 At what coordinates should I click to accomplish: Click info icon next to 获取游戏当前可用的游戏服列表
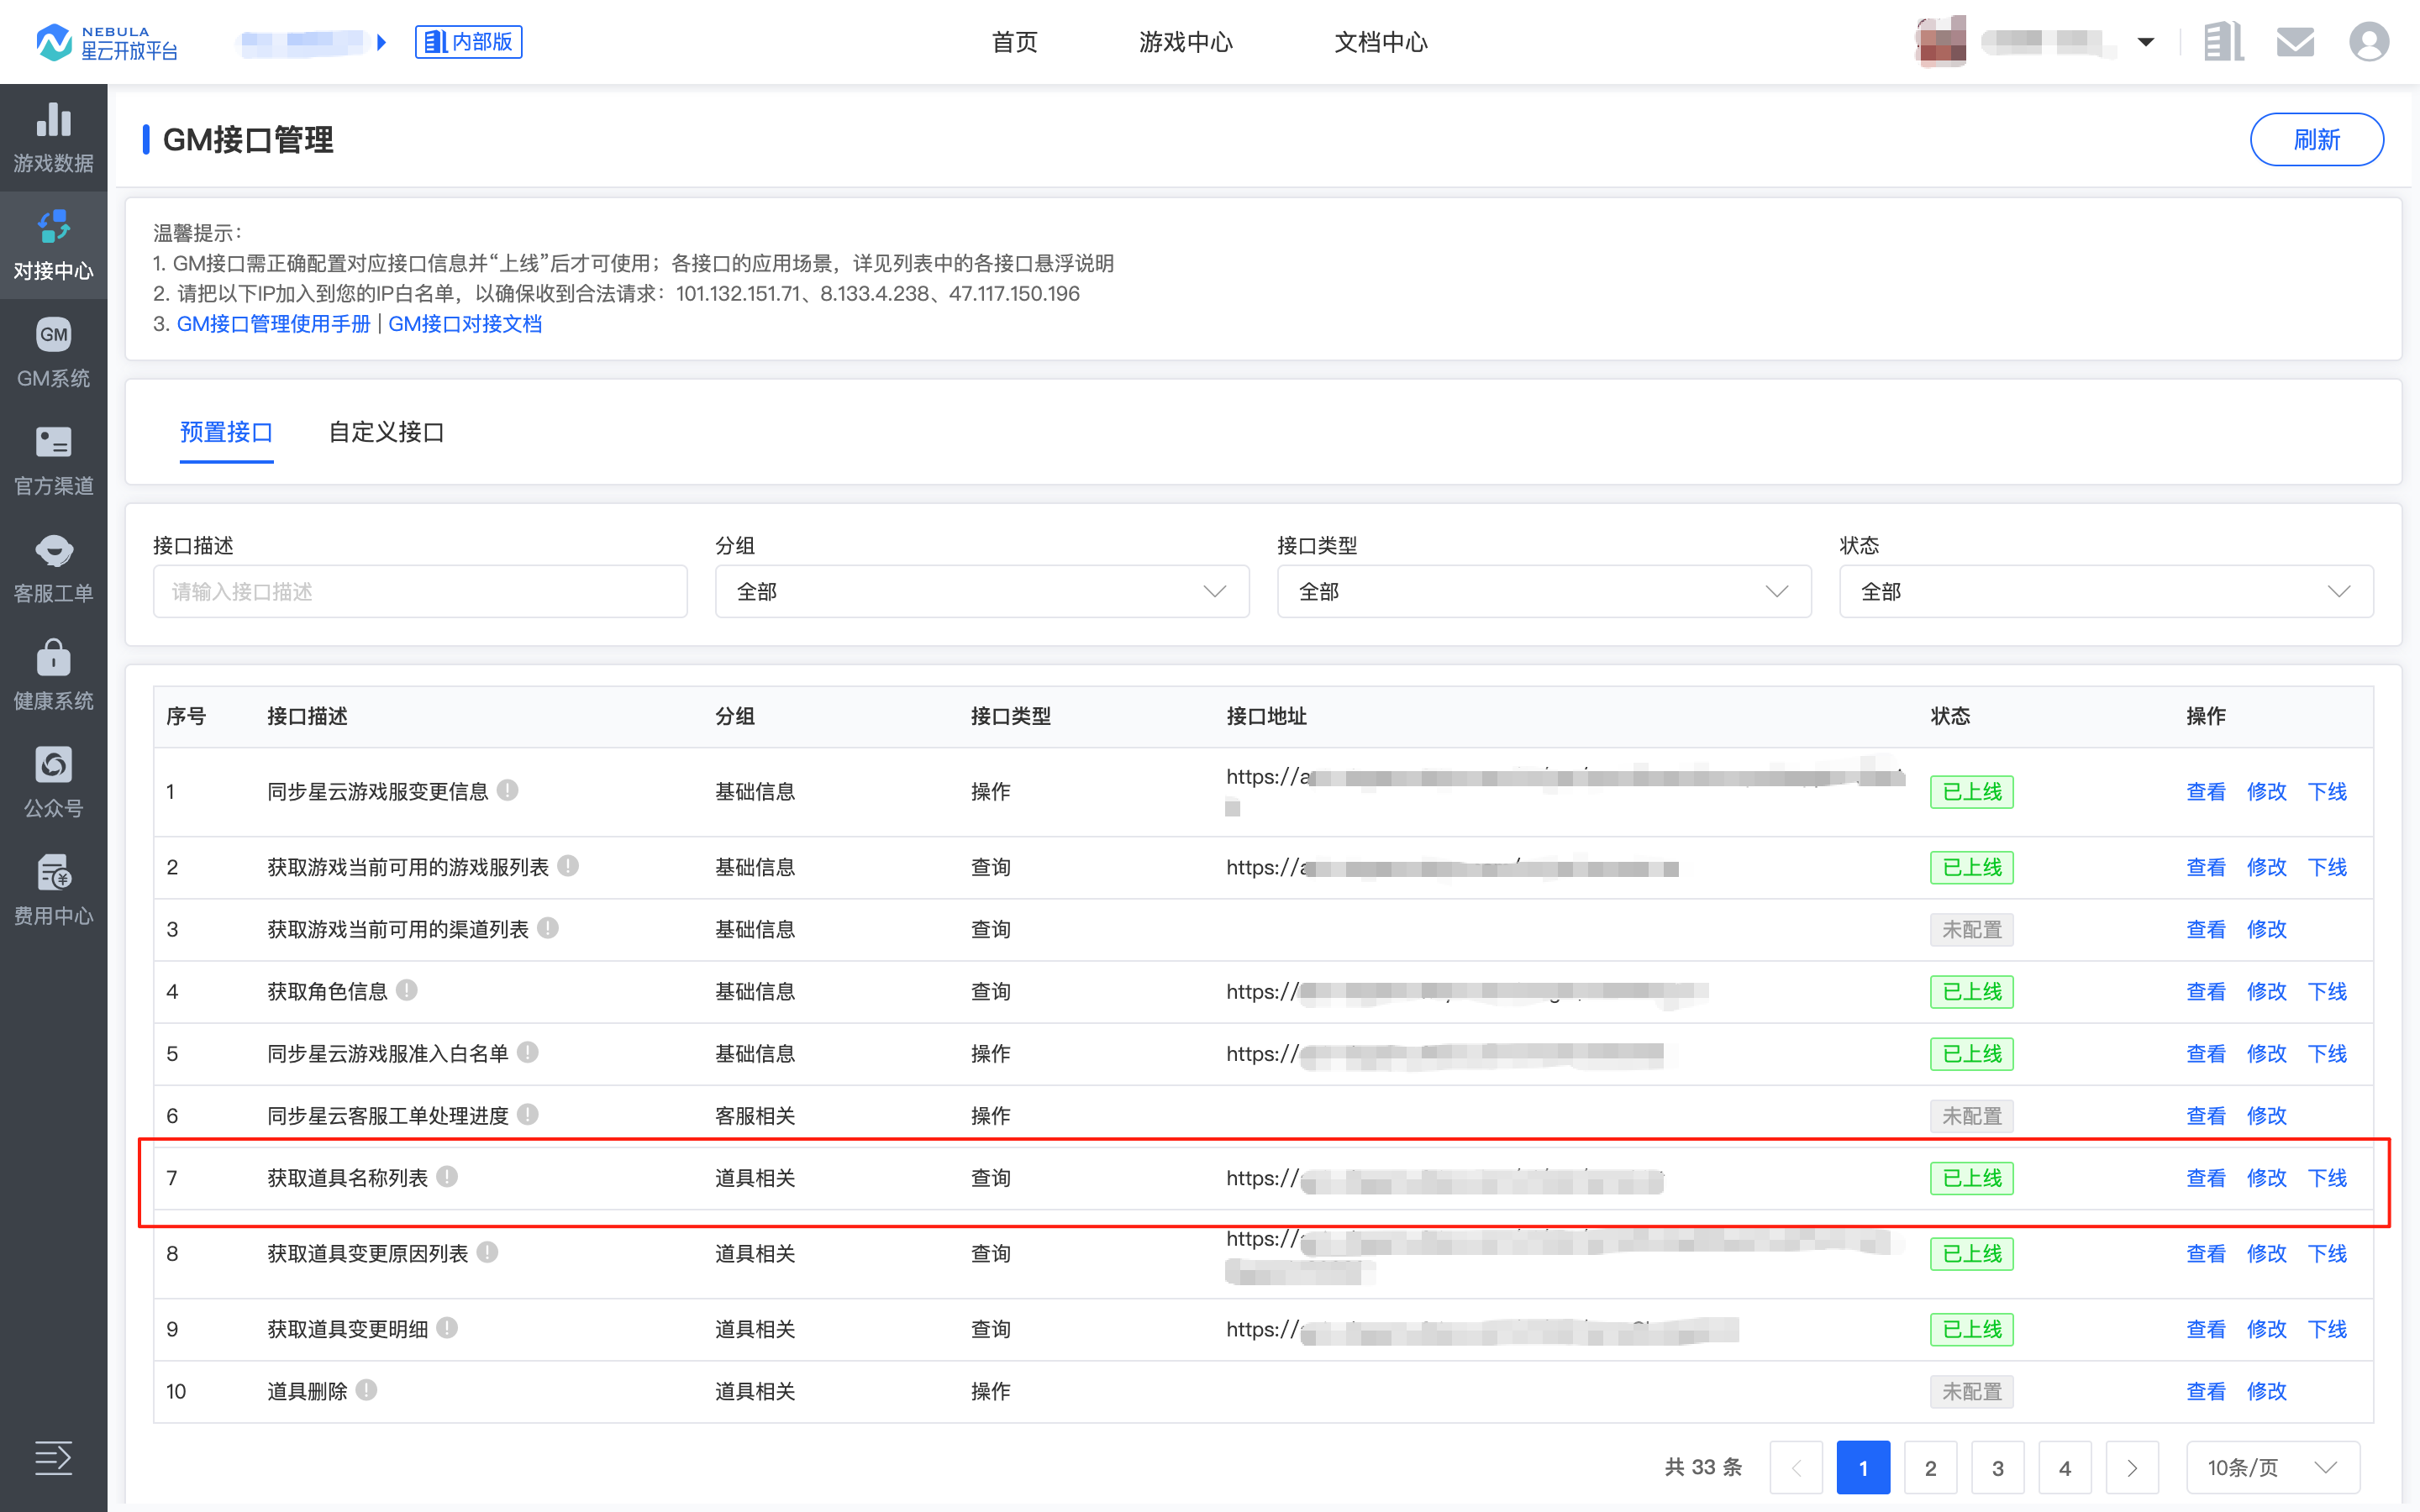[x=568, y=866]
